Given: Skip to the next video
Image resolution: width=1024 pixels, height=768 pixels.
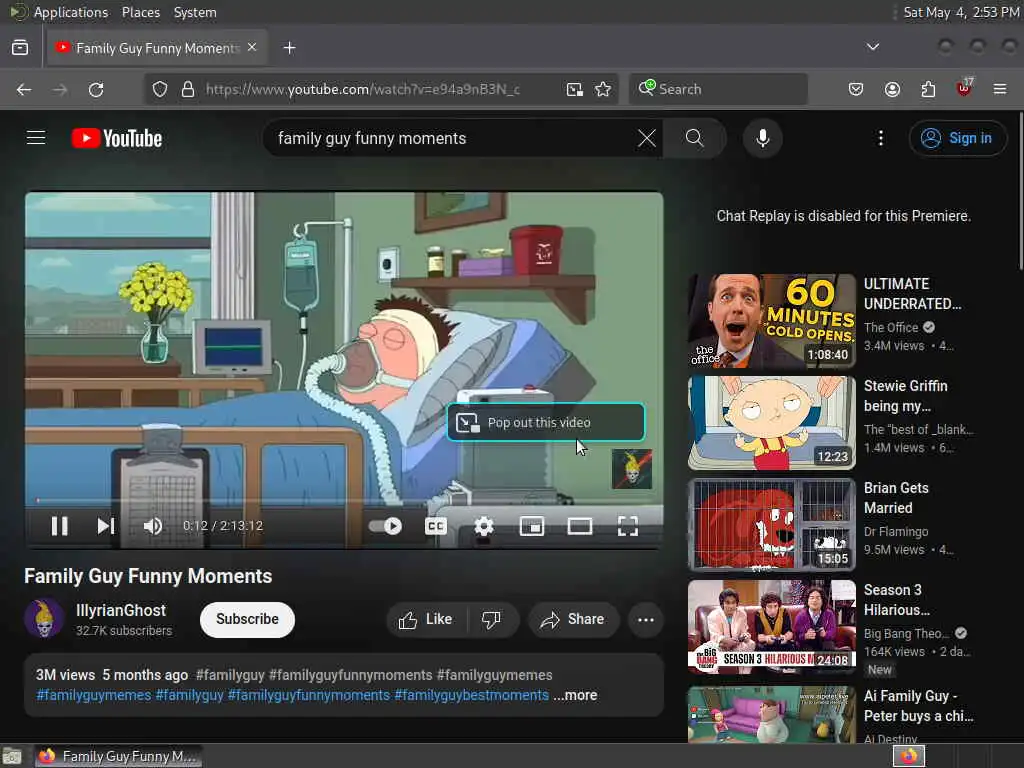Looking at the screenshot, I should [x=106, y=526].
